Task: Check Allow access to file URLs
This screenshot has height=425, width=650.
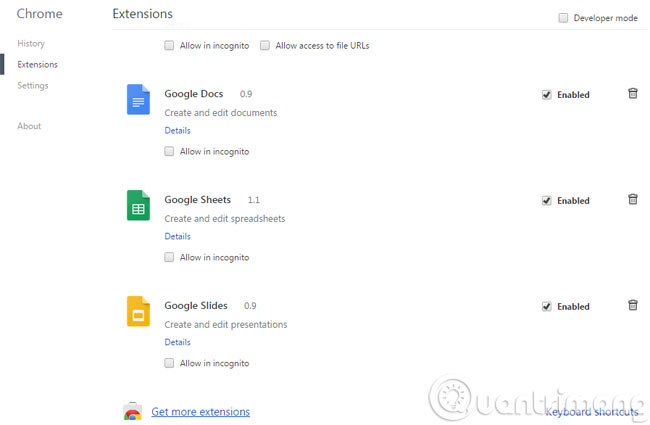Action: pos(265,45)
